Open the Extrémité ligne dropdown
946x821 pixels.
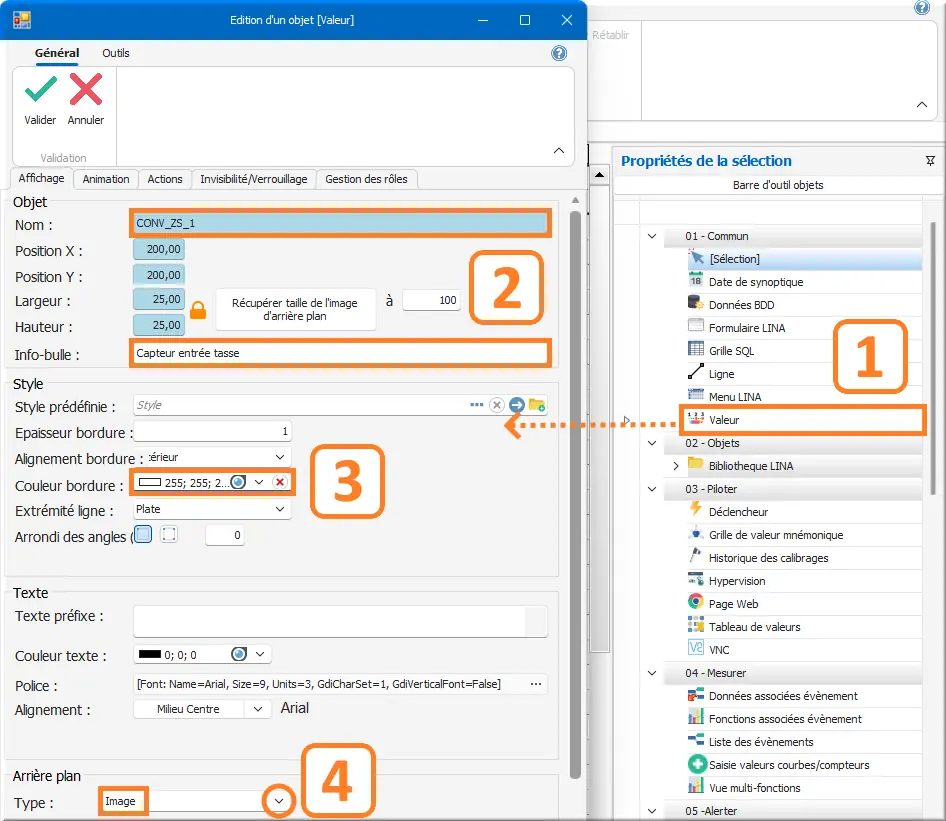(x=280, y=509)
